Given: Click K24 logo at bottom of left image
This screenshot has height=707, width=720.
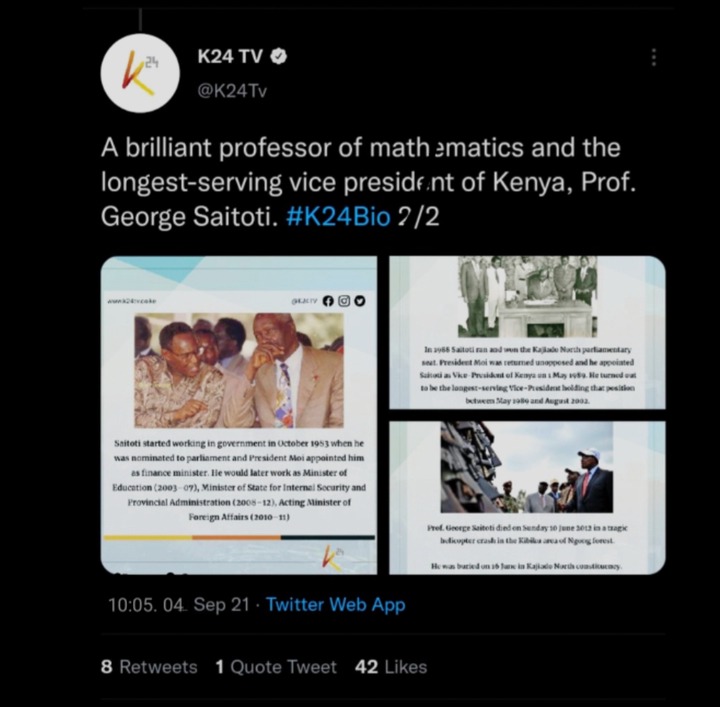Looking at the screenshot, I should (333, 557).
